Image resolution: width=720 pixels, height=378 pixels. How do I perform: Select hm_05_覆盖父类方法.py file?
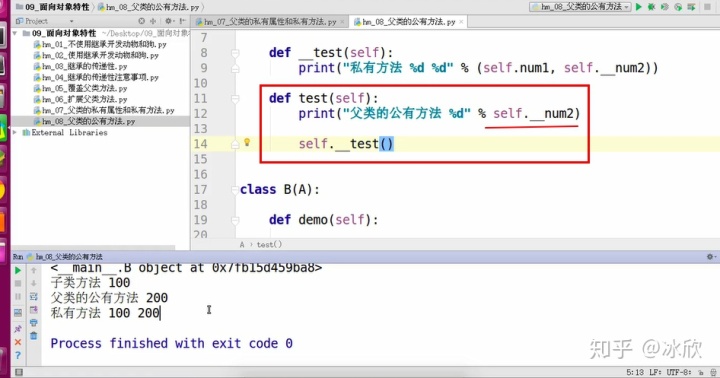click(x=80, y=89)
